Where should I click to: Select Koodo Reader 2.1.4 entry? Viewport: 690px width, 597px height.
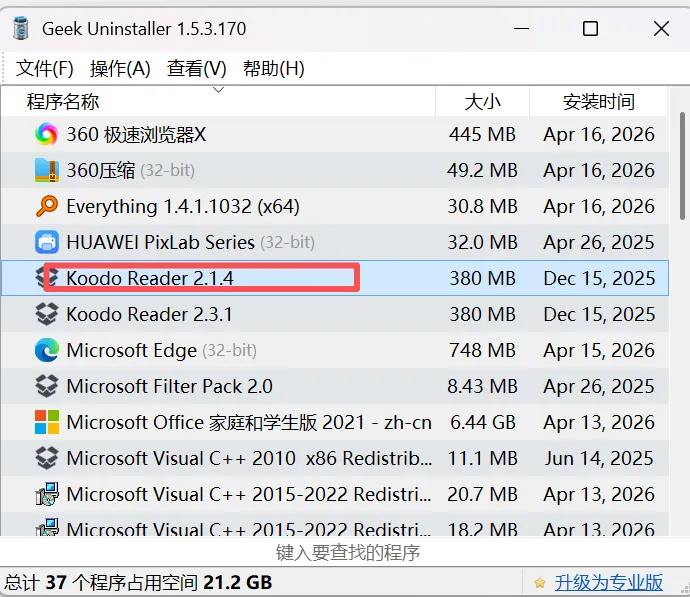(335, 278)
